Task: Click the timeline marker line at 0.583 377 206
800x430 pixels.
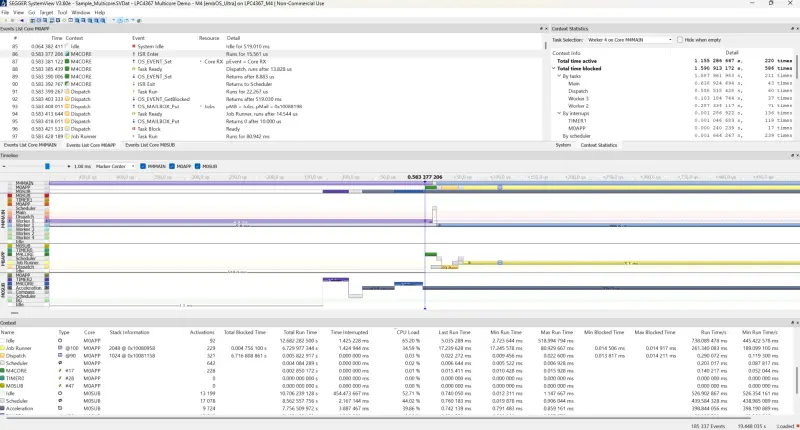Action: pos(425,245)
